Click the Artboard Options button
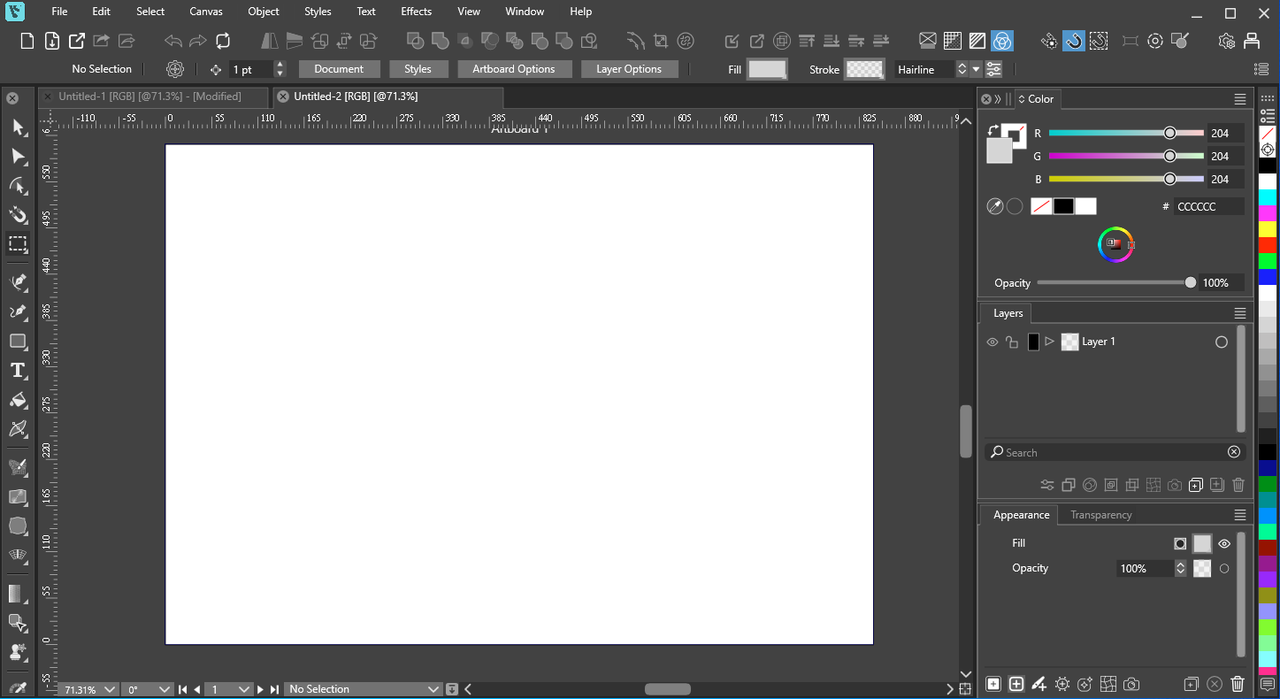Screen dimensions: 1280x699 click(x=514, y=69)
